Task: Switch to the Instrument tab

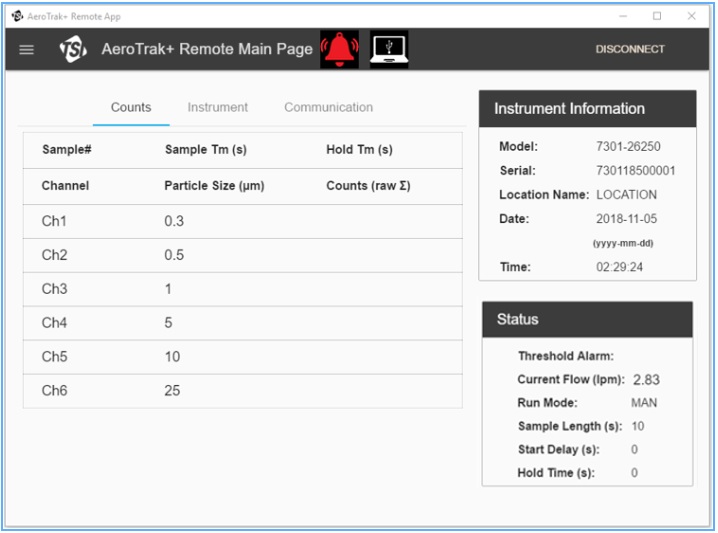Action: (217, 108)
